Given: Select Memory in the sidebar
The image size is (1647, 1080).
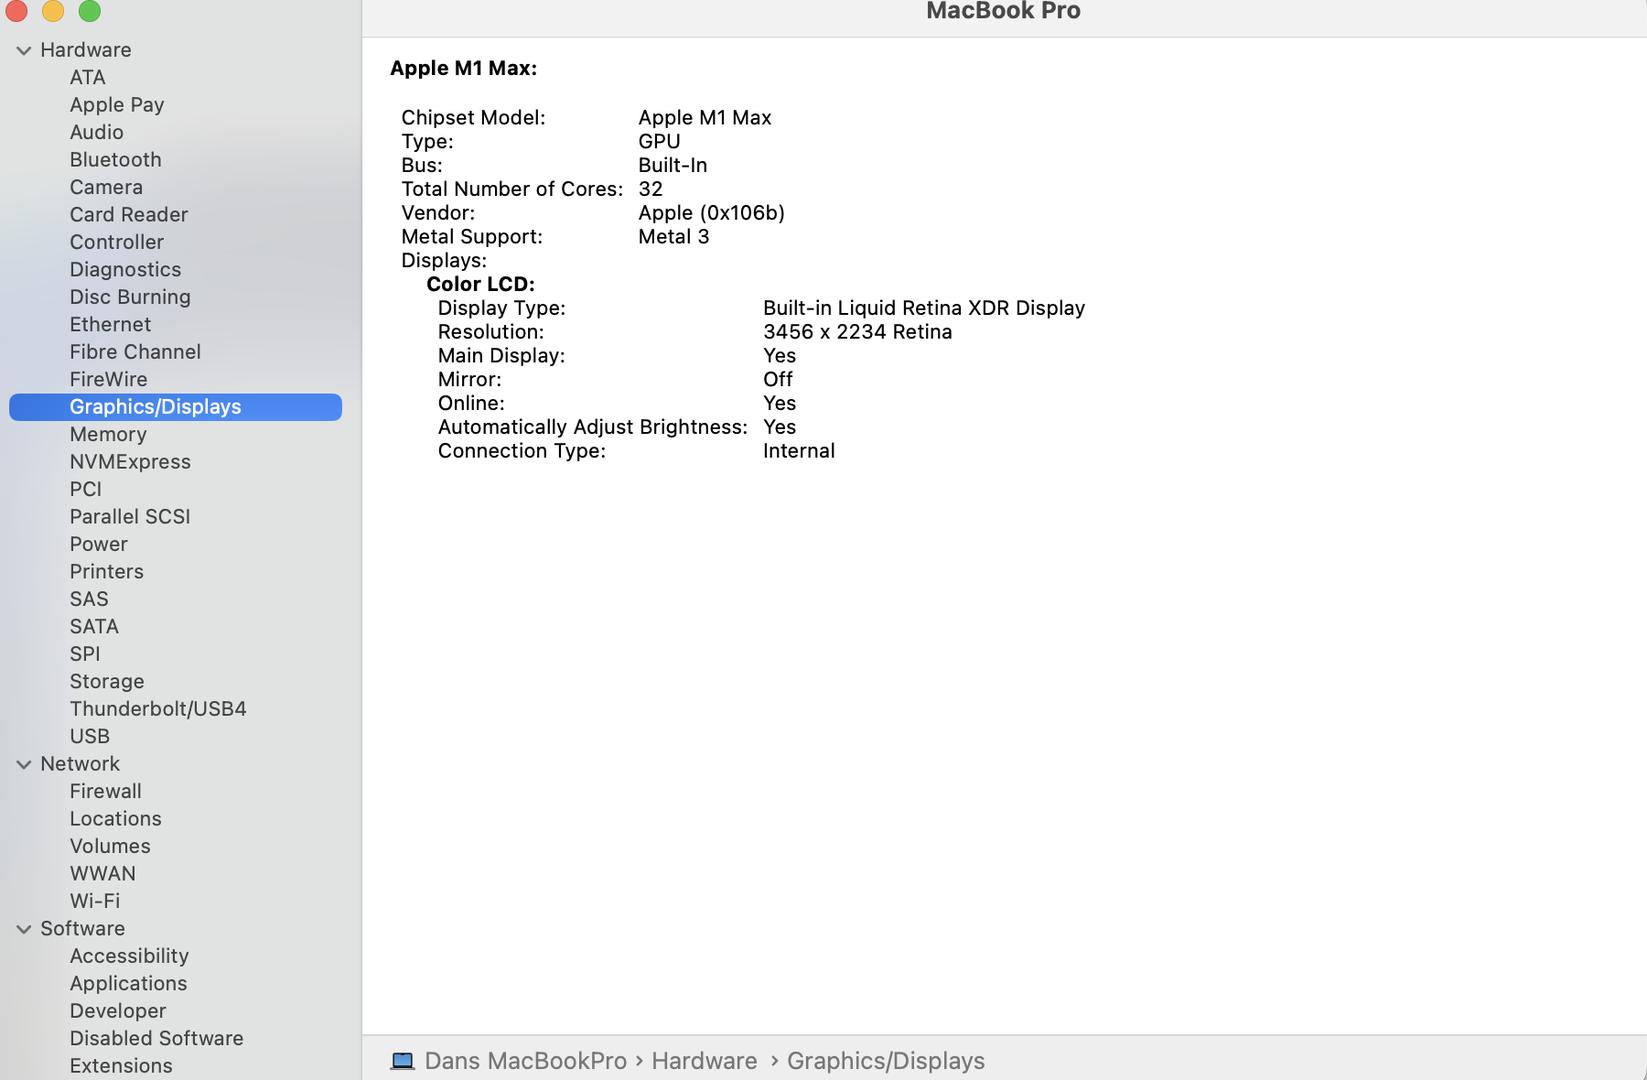Looking at the screenshot, I should 108,434.
